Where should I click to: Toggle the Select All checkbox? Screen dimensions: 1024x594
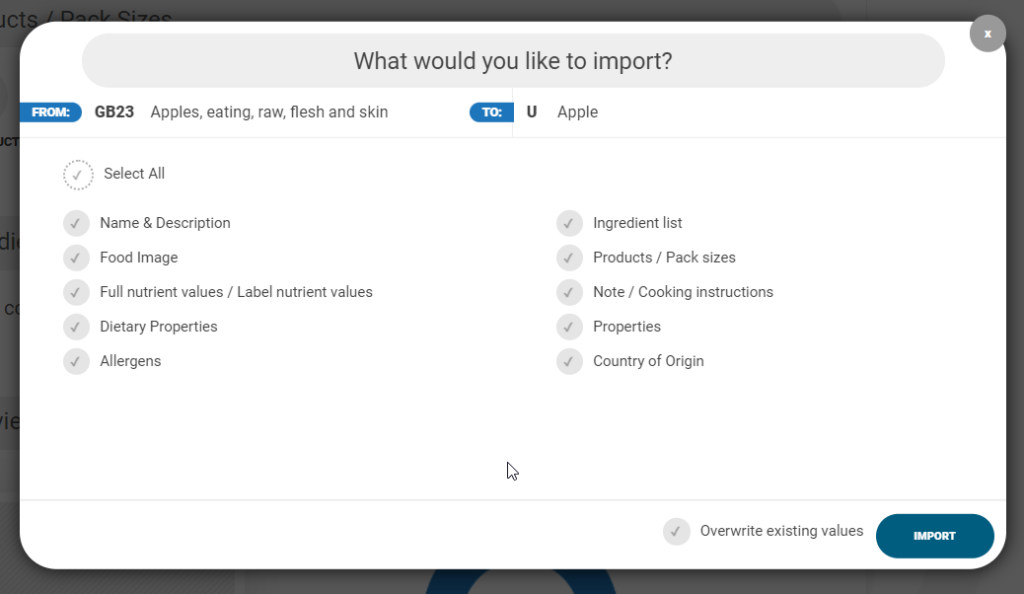(x=78, y=174)
